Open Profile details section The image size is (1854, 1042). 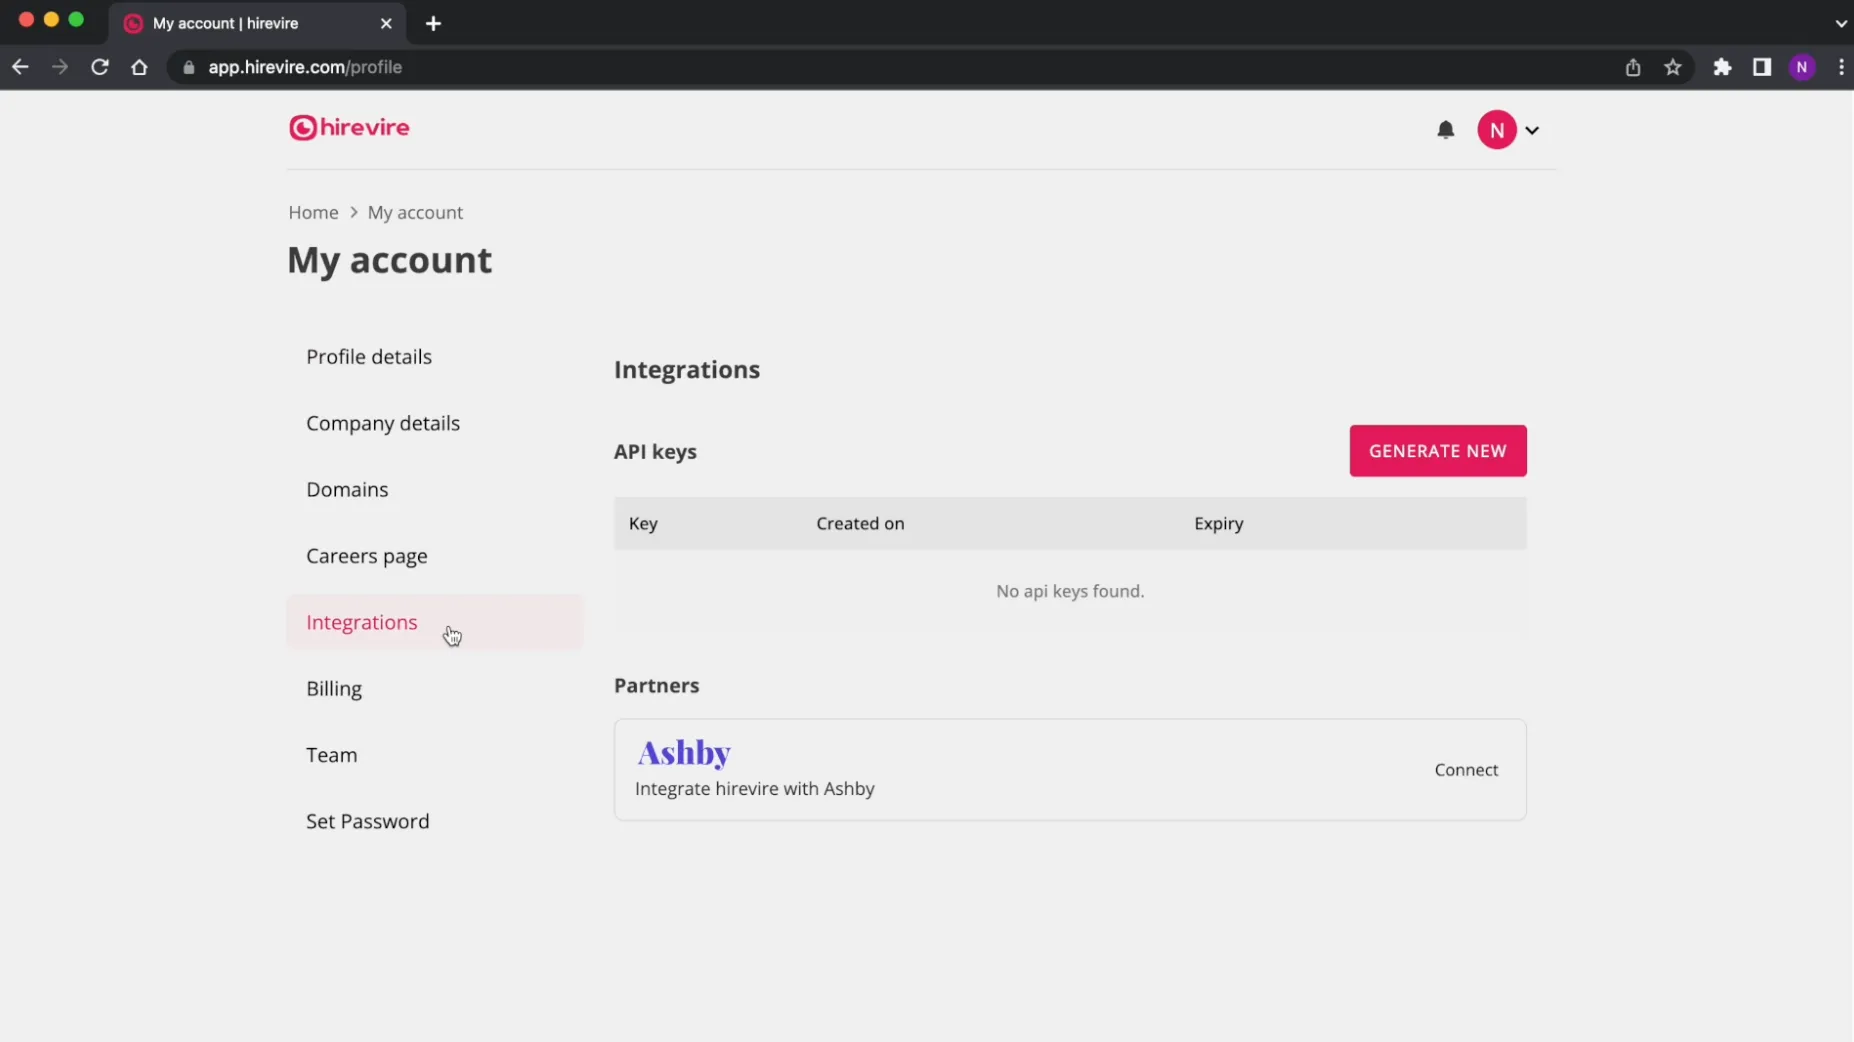(433, 357)
